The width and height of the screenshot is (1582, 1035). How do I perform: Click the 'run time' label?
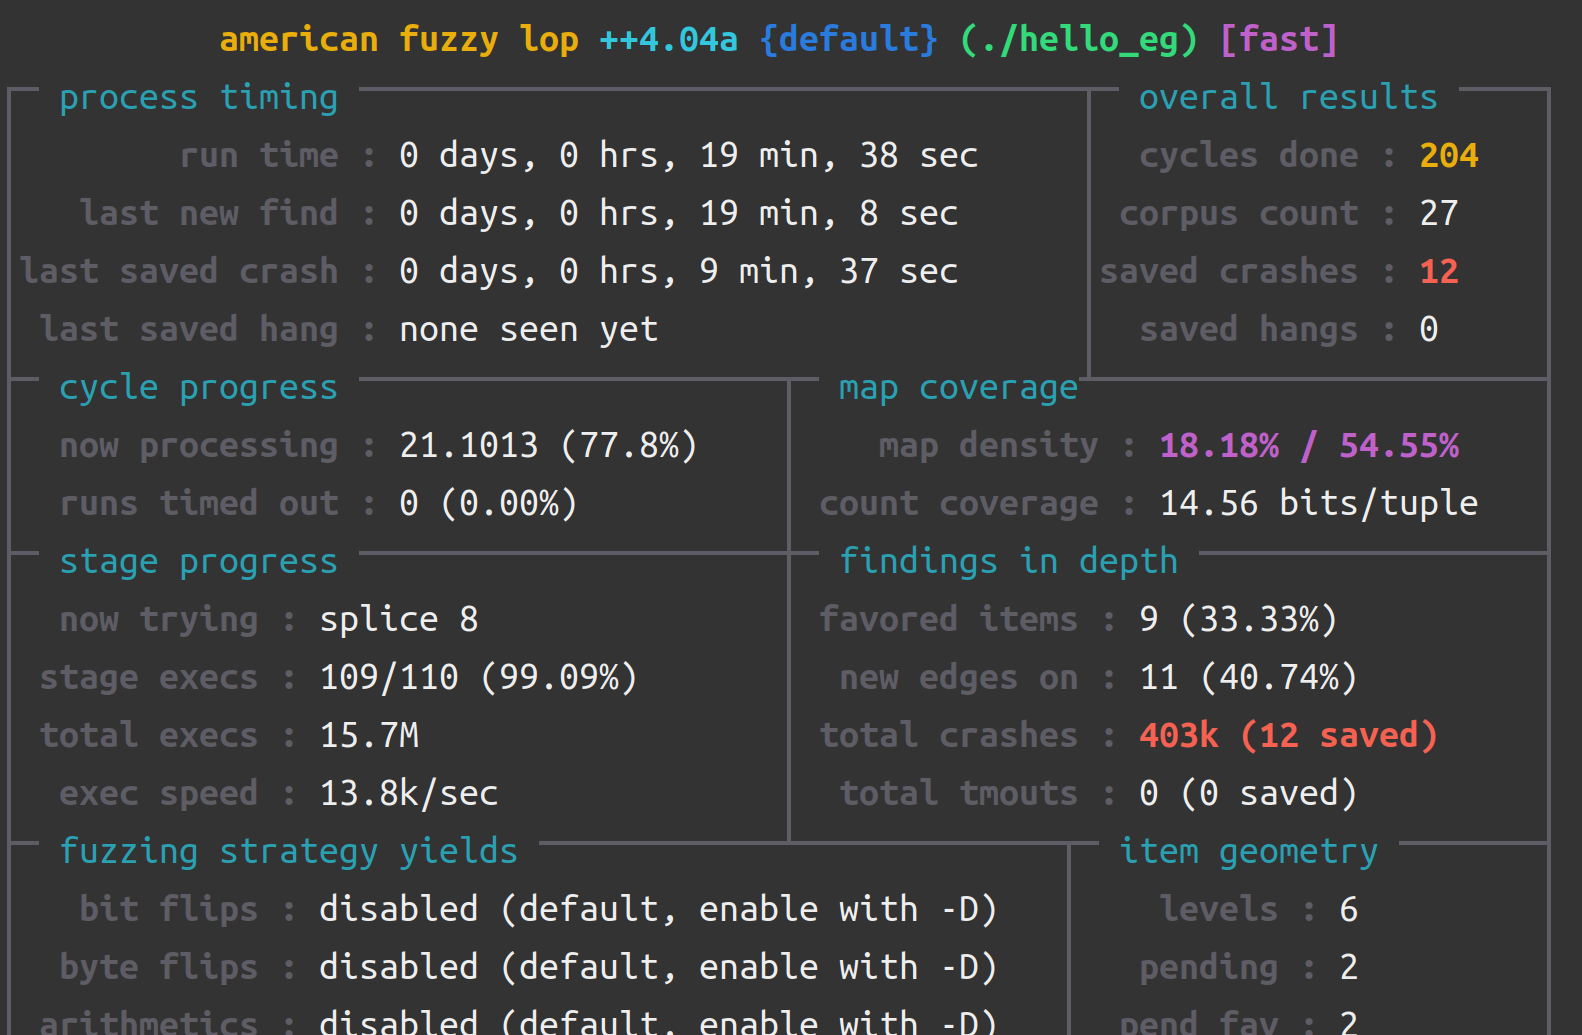pos(259,156)
